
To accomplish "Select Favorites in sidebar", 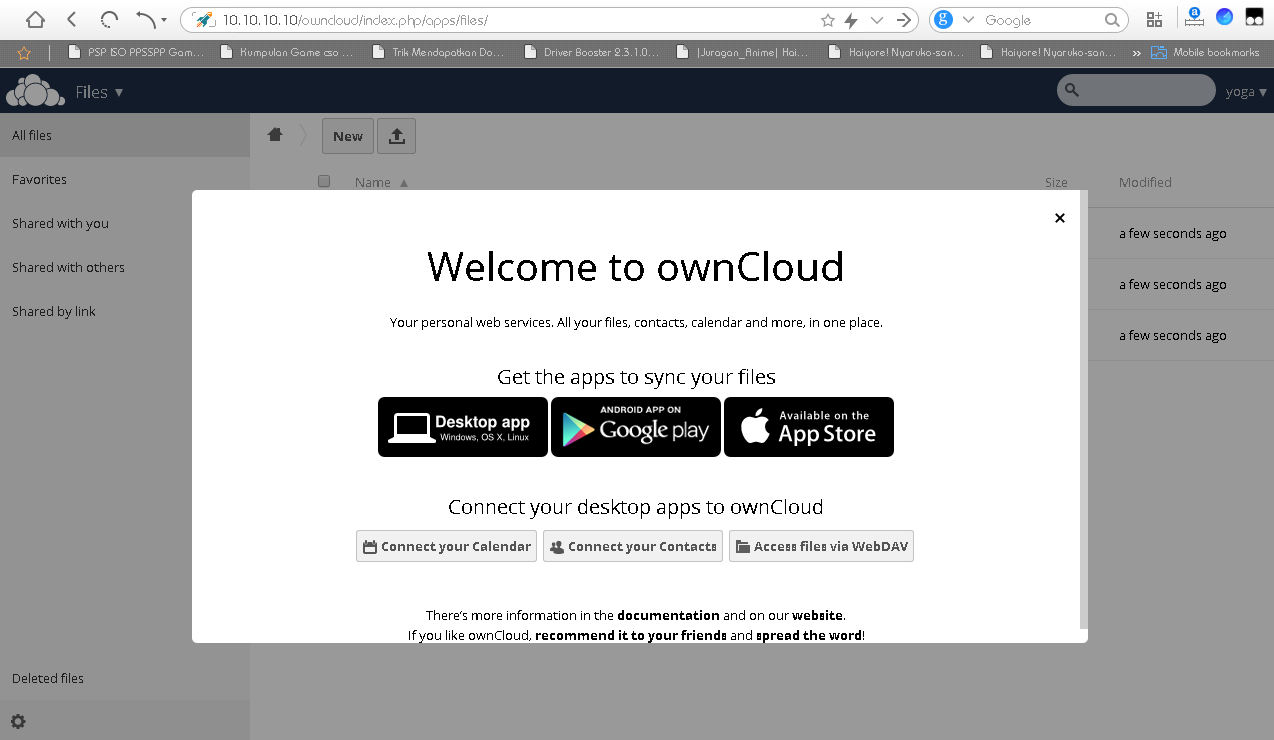I will pos(124,179).
